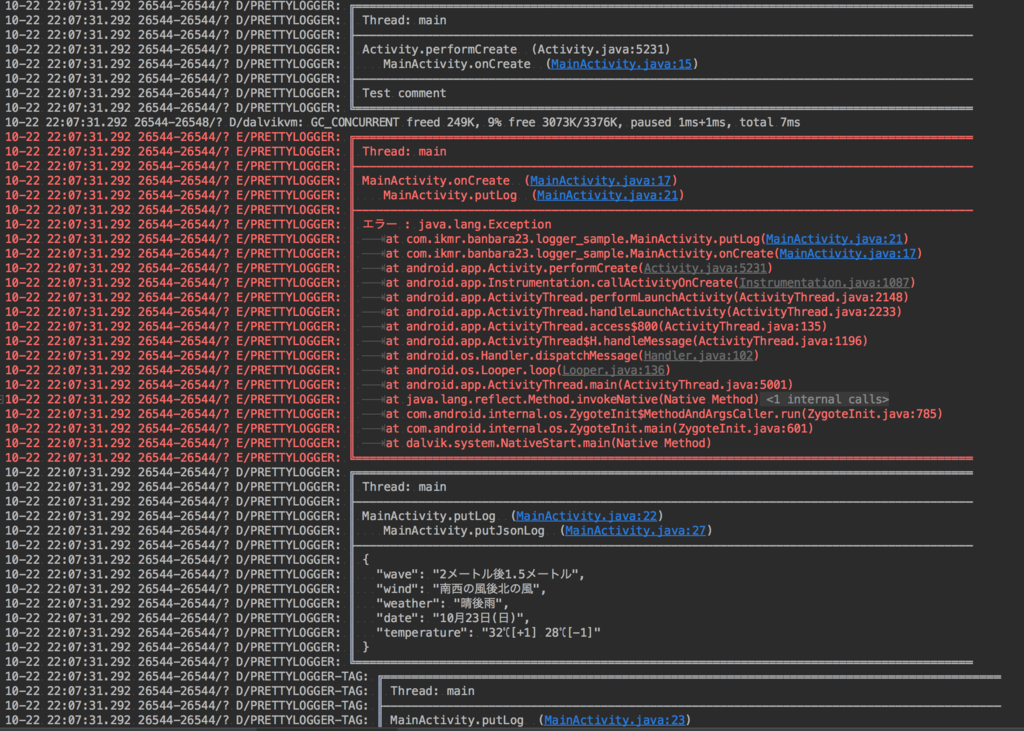Image resolution: width=1024 pixels, height=731 pixels.
Task: Expand the <1 internal calls> folded region
Action: pos(827,399)
